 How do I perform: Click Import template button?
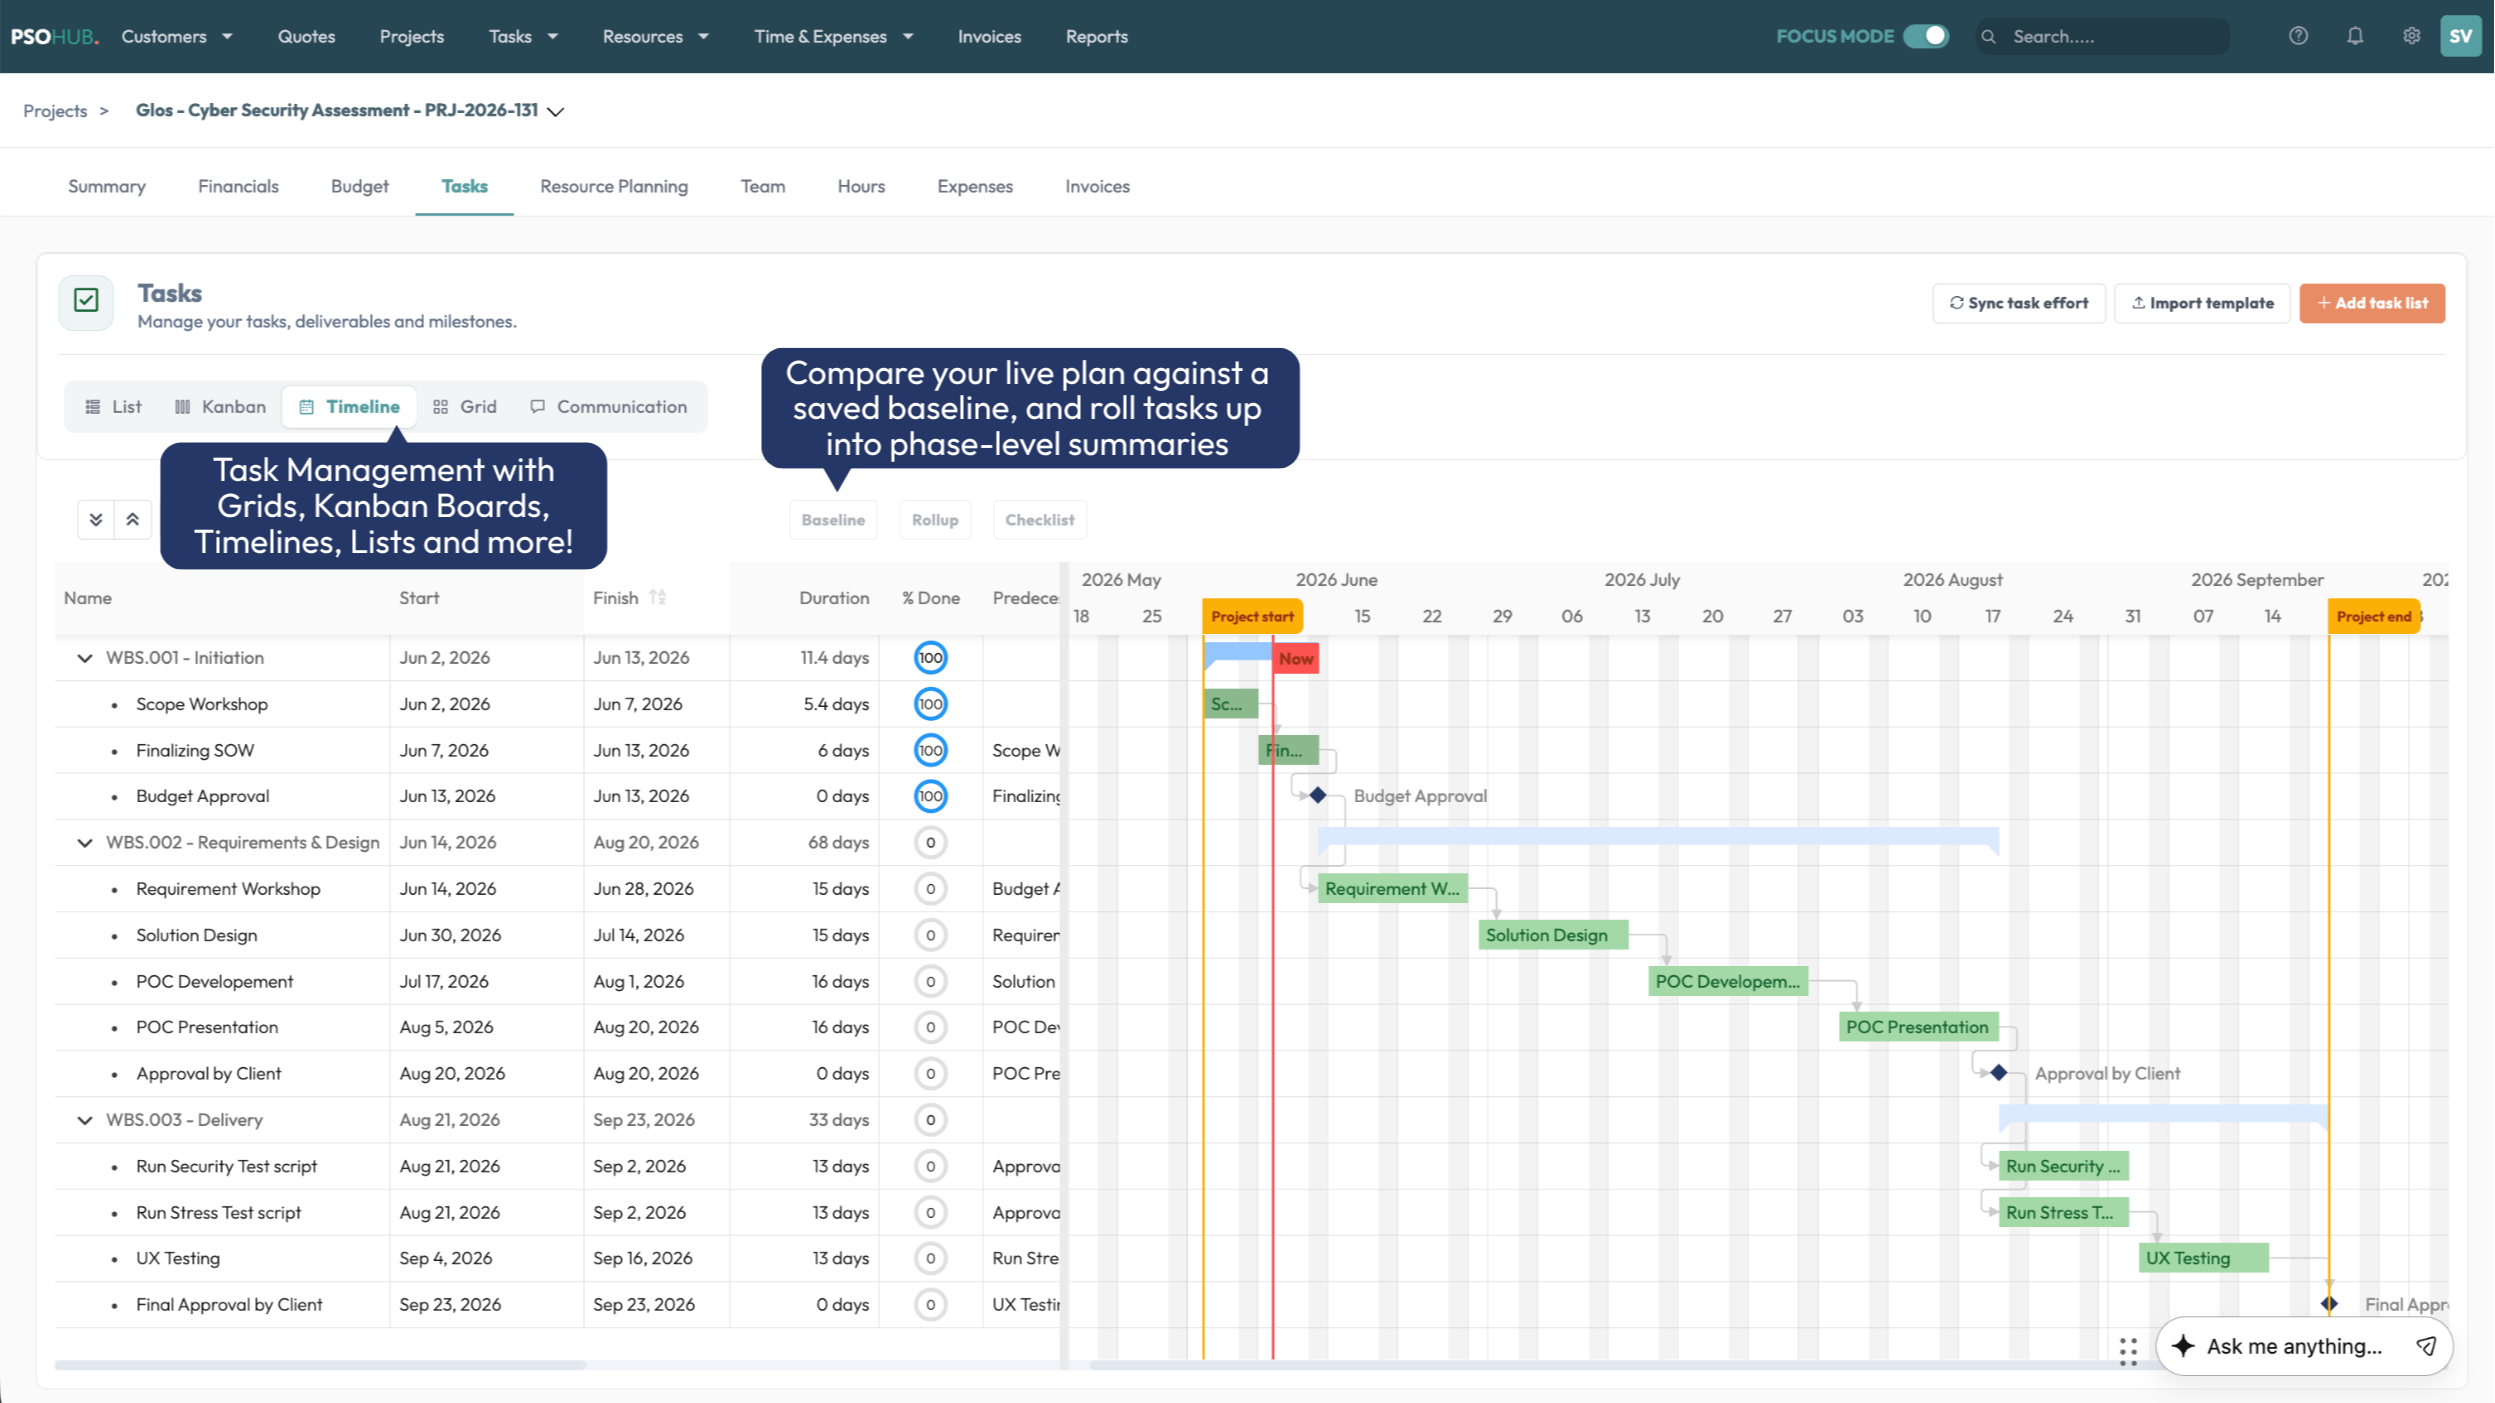pyautogui.click(x=2202, y=303)
